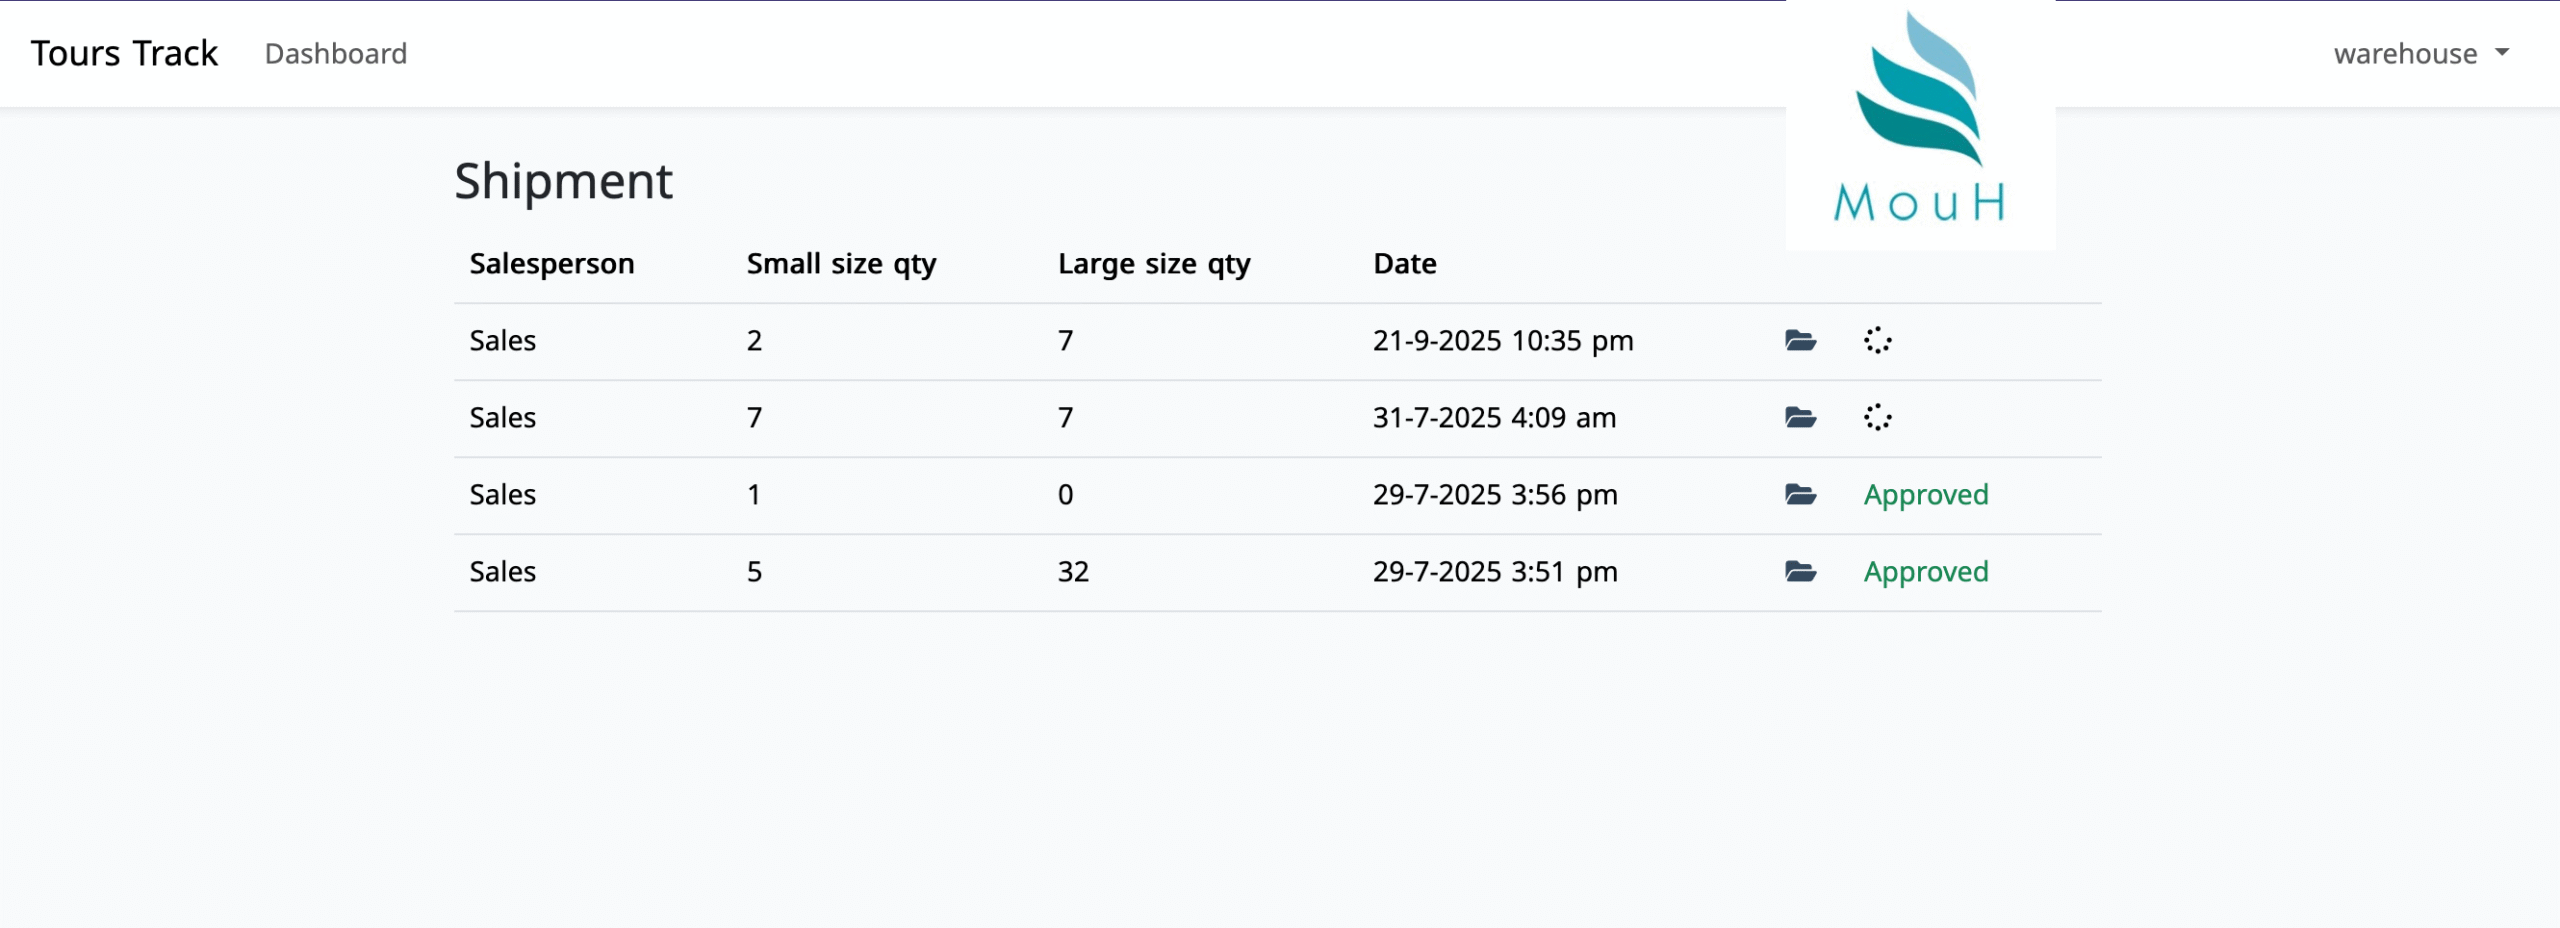Viewport: 2560px width, 928px height.
Task: Open folder icon for 31-7-2025 shipment
Action: pos(1800,418)
